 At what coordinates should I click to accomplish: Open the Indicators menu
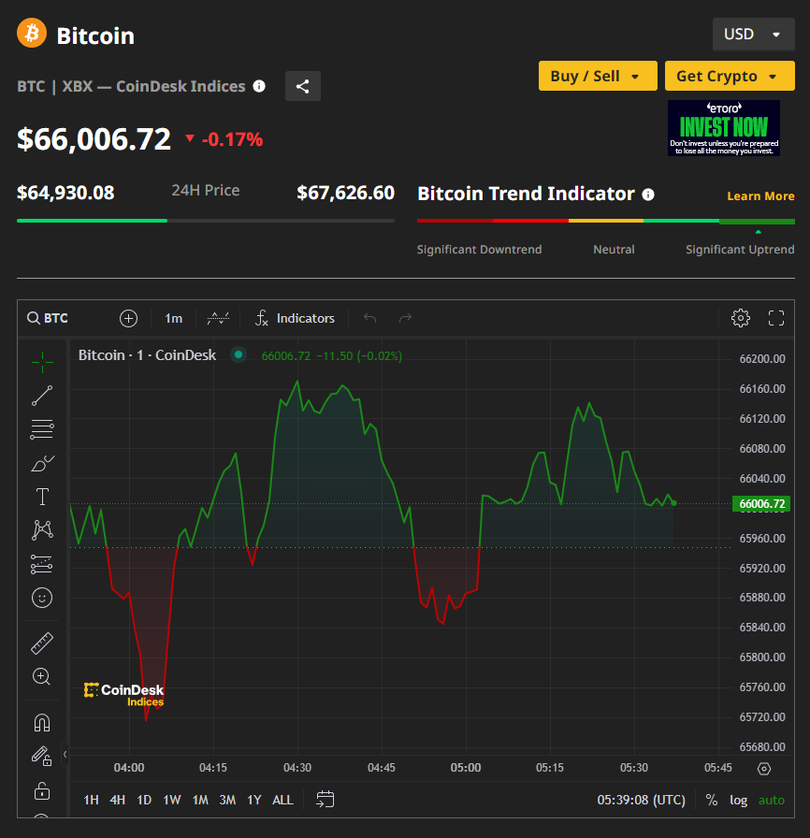tap(295, 318)
